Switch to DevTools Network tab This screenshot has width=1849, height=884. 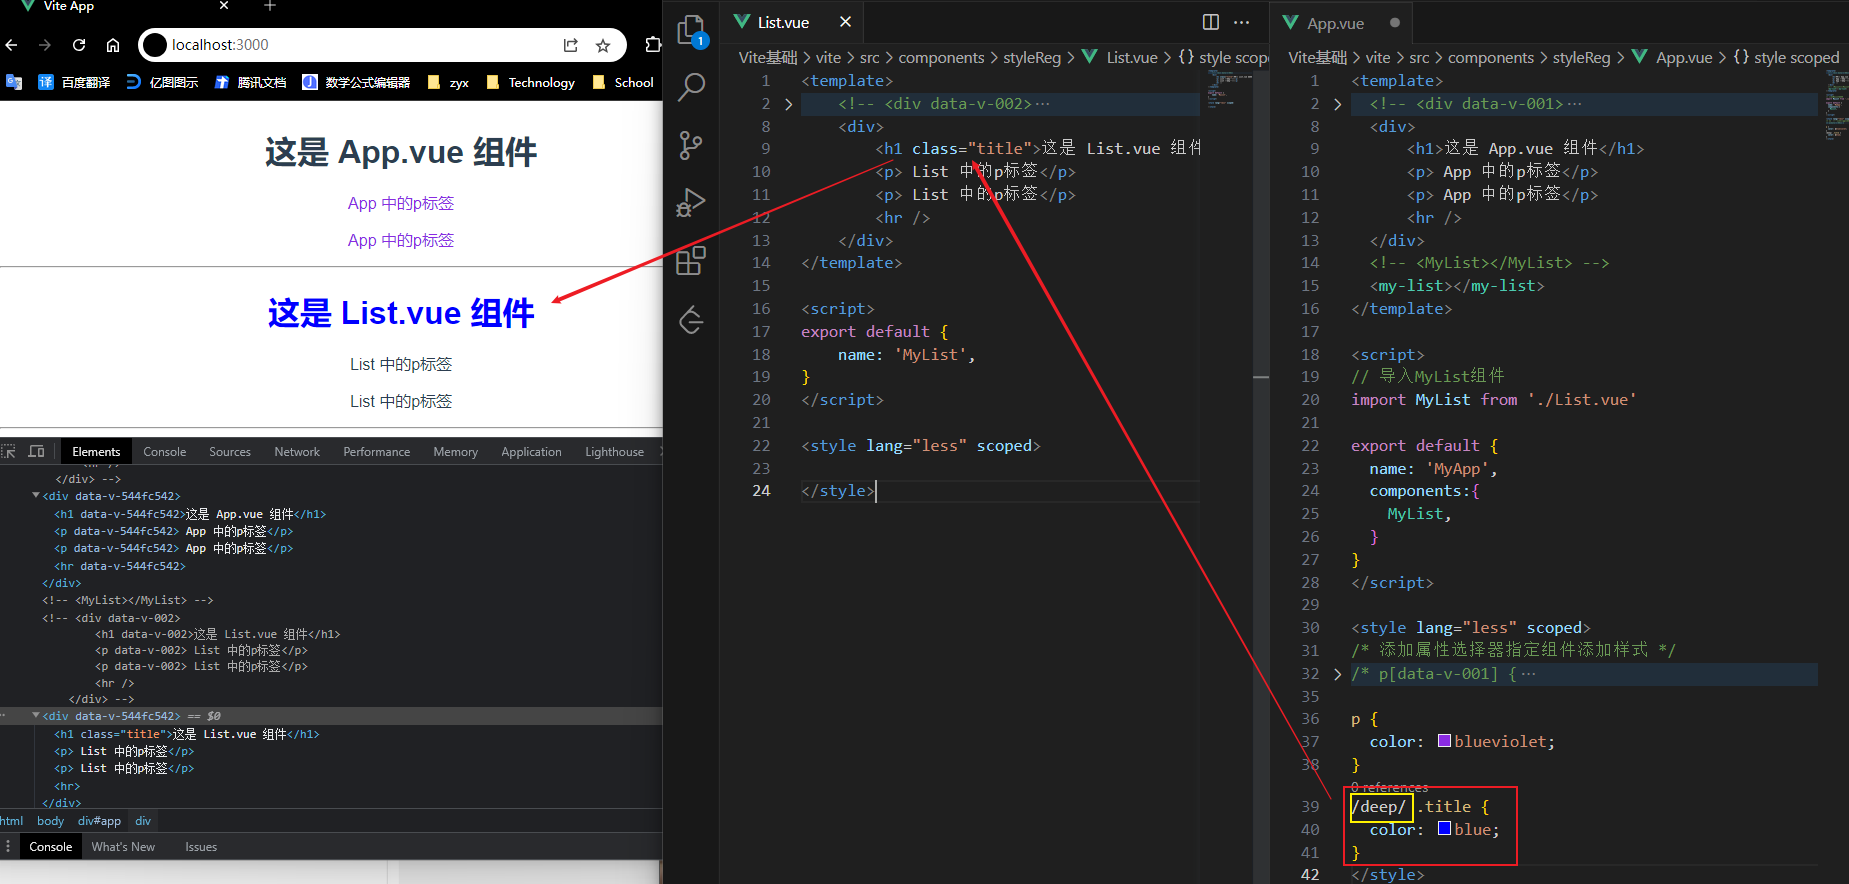297,452
